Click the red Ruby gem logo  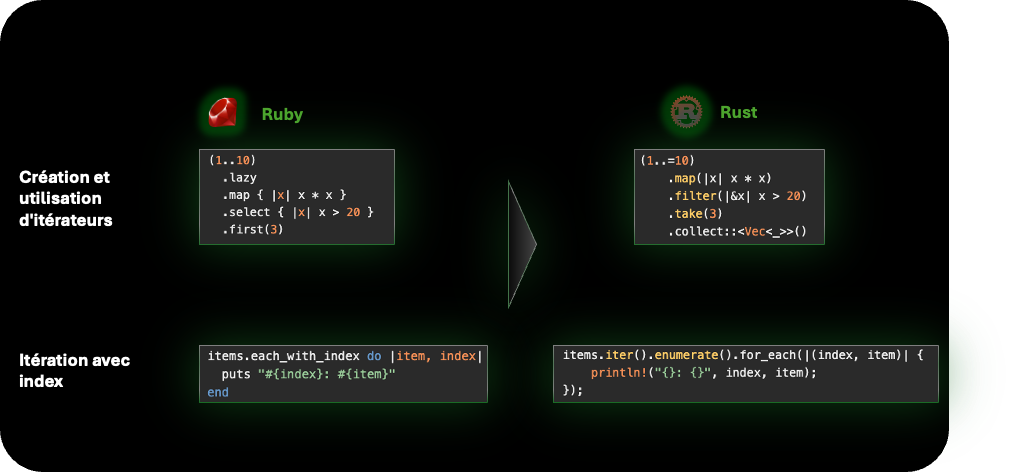(223, 113)
